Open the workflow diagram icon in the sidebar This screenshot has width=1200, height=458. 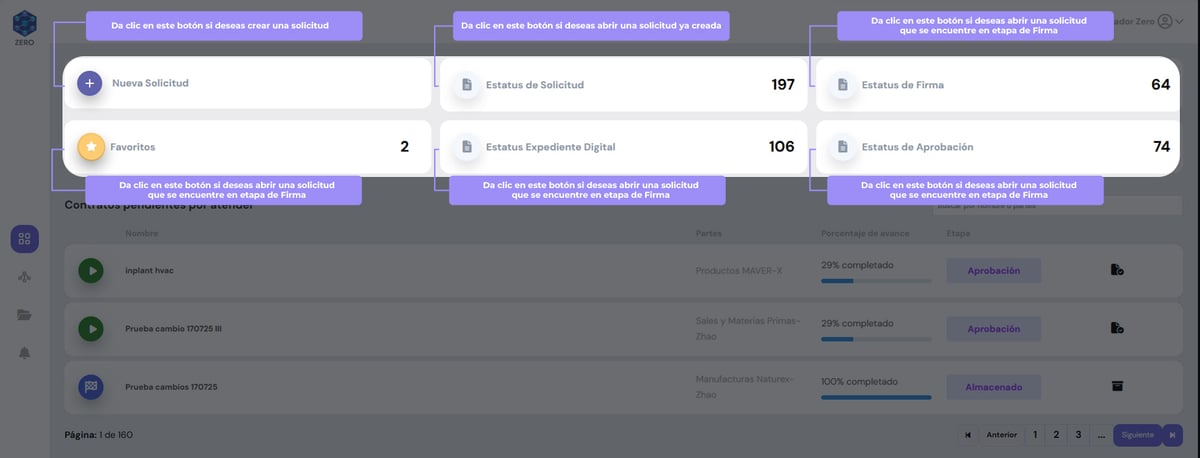[25, 277]
